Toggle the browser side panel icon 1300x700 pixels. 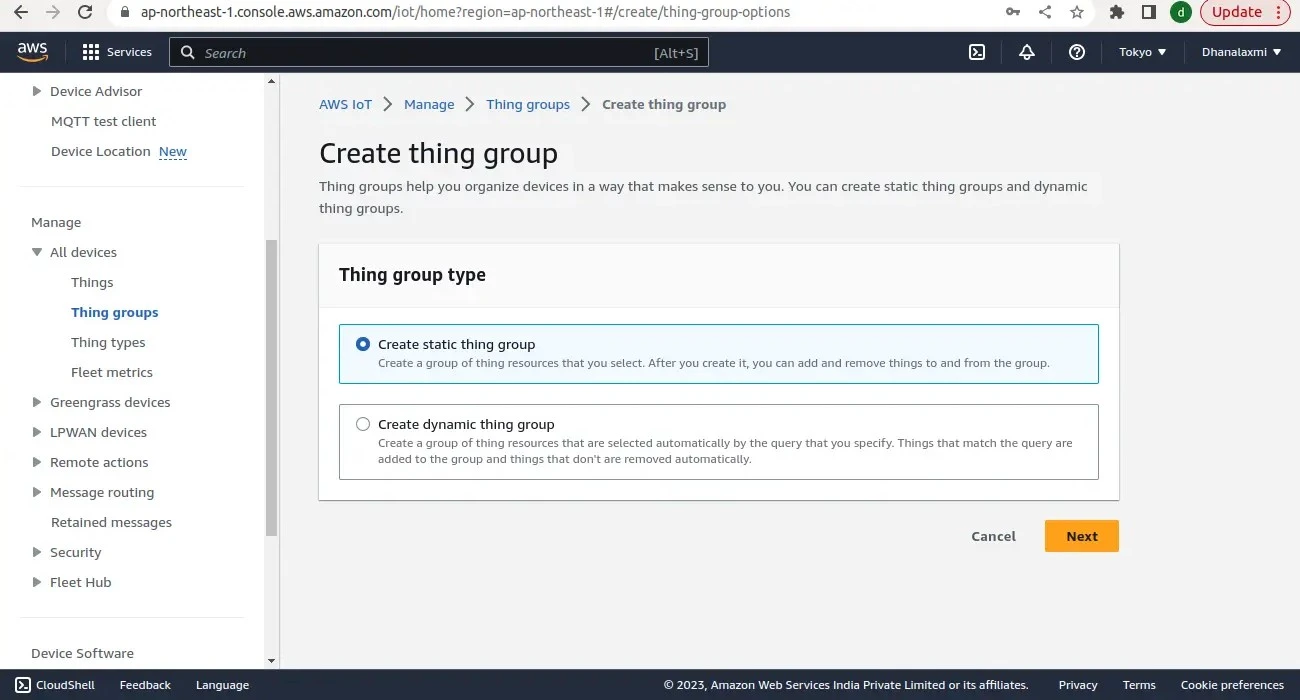1149,12
